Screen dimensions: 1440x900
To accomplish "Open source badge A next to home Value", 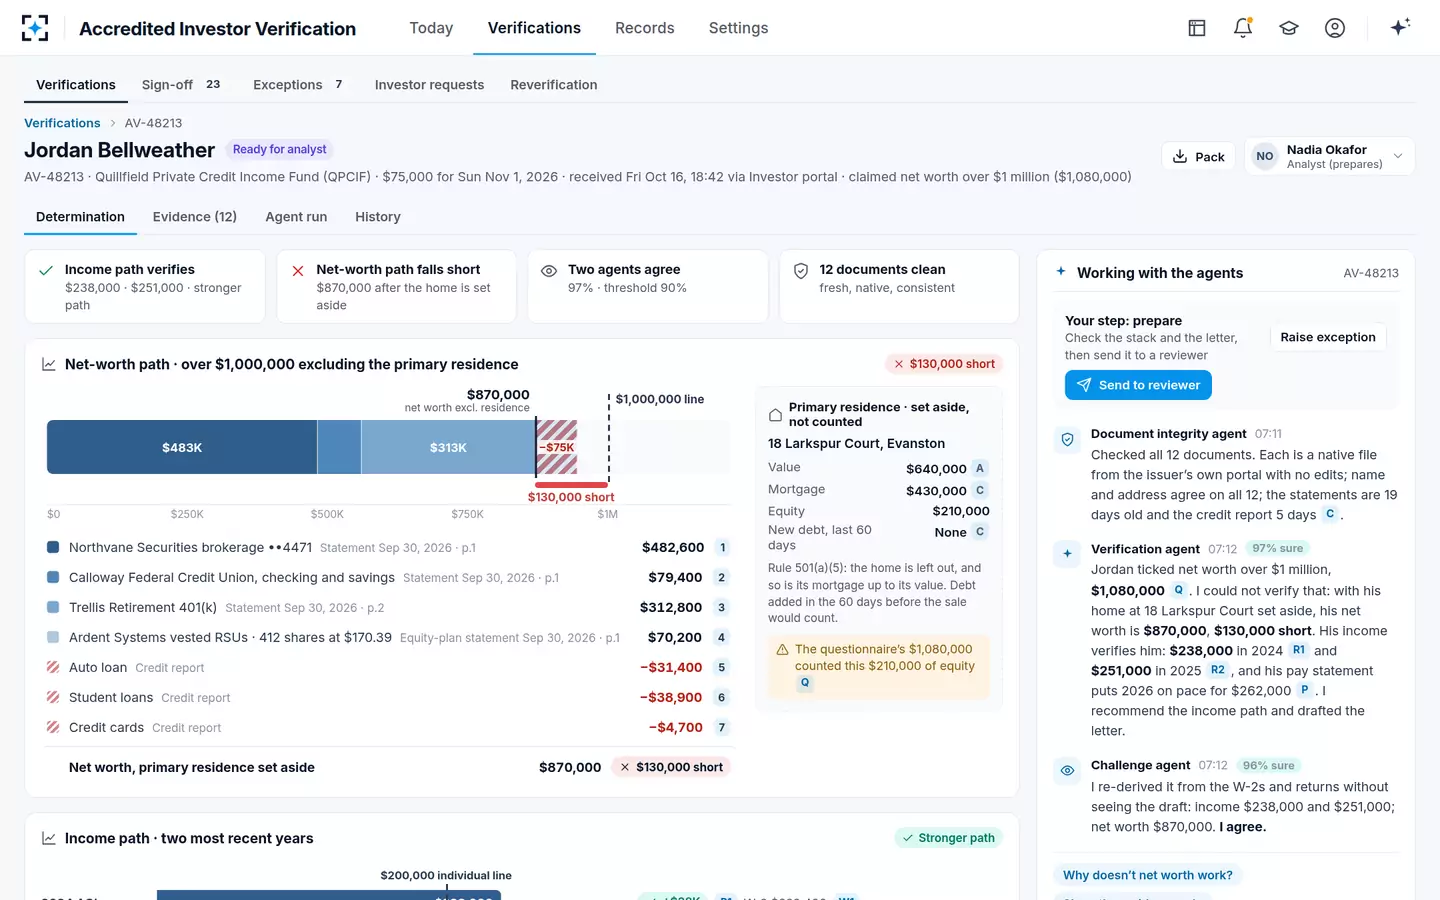I will 980,468.
